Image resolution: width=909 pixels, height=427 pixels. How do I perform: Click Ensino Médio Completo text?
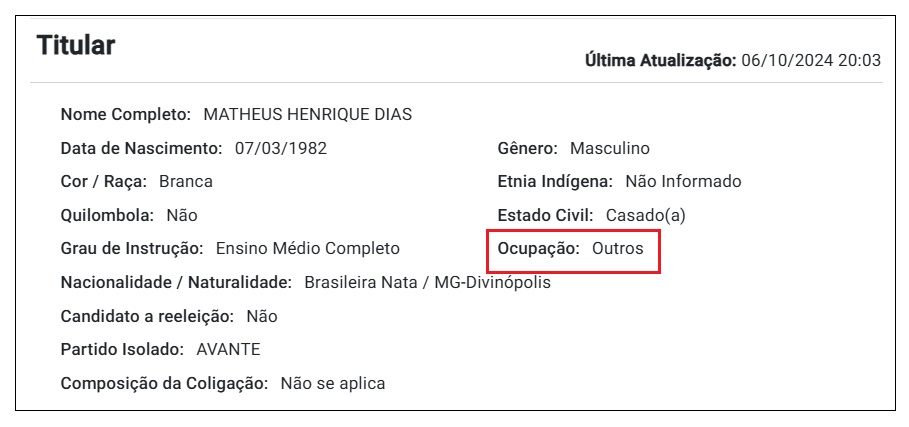(x=308, y=249)
